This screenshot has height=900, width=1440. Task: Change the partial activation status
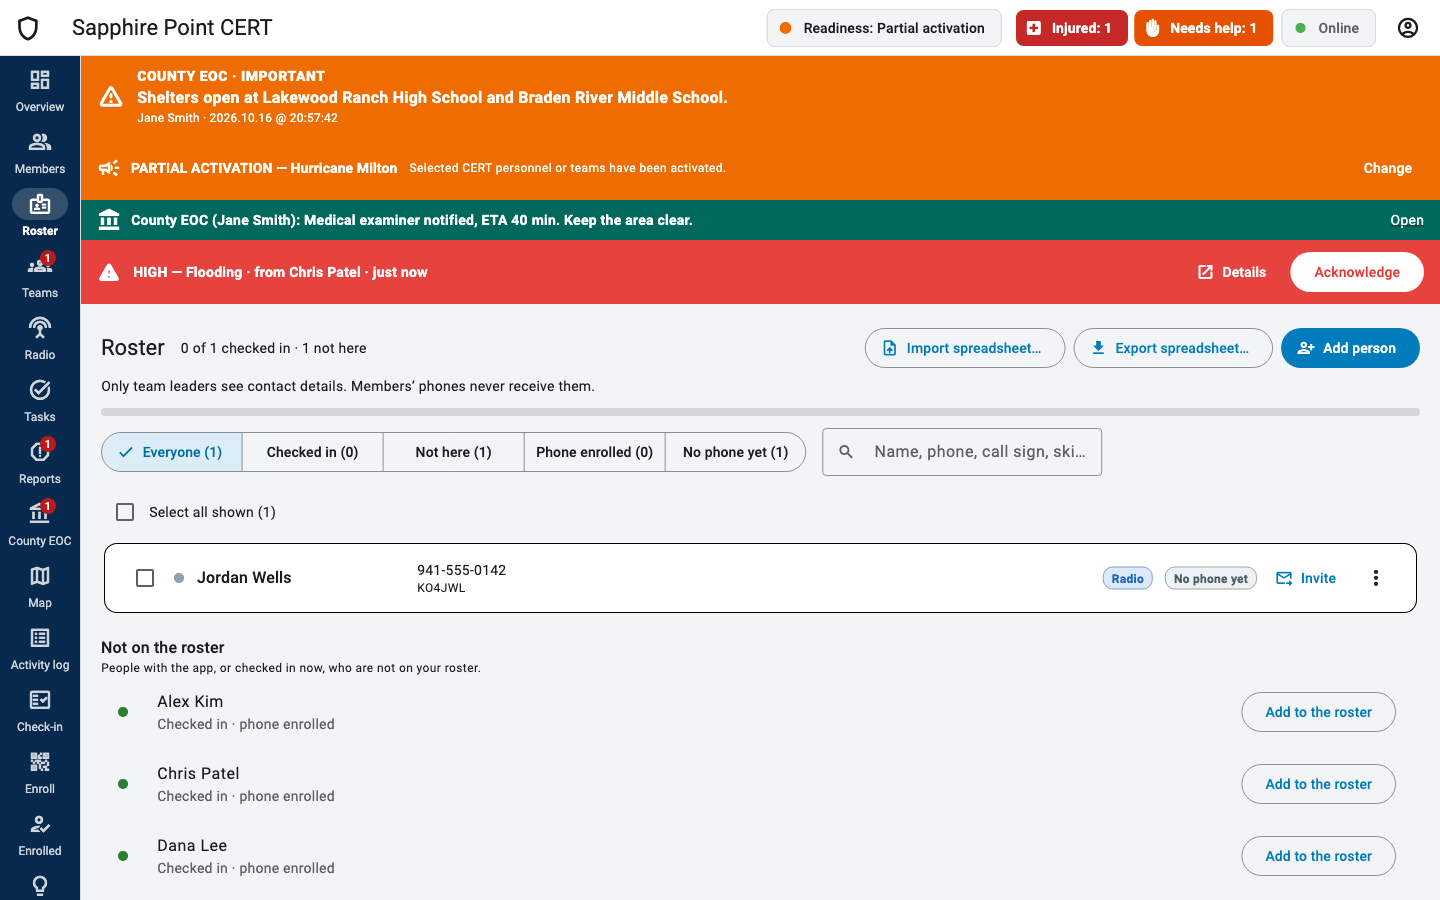(1388, 168)
